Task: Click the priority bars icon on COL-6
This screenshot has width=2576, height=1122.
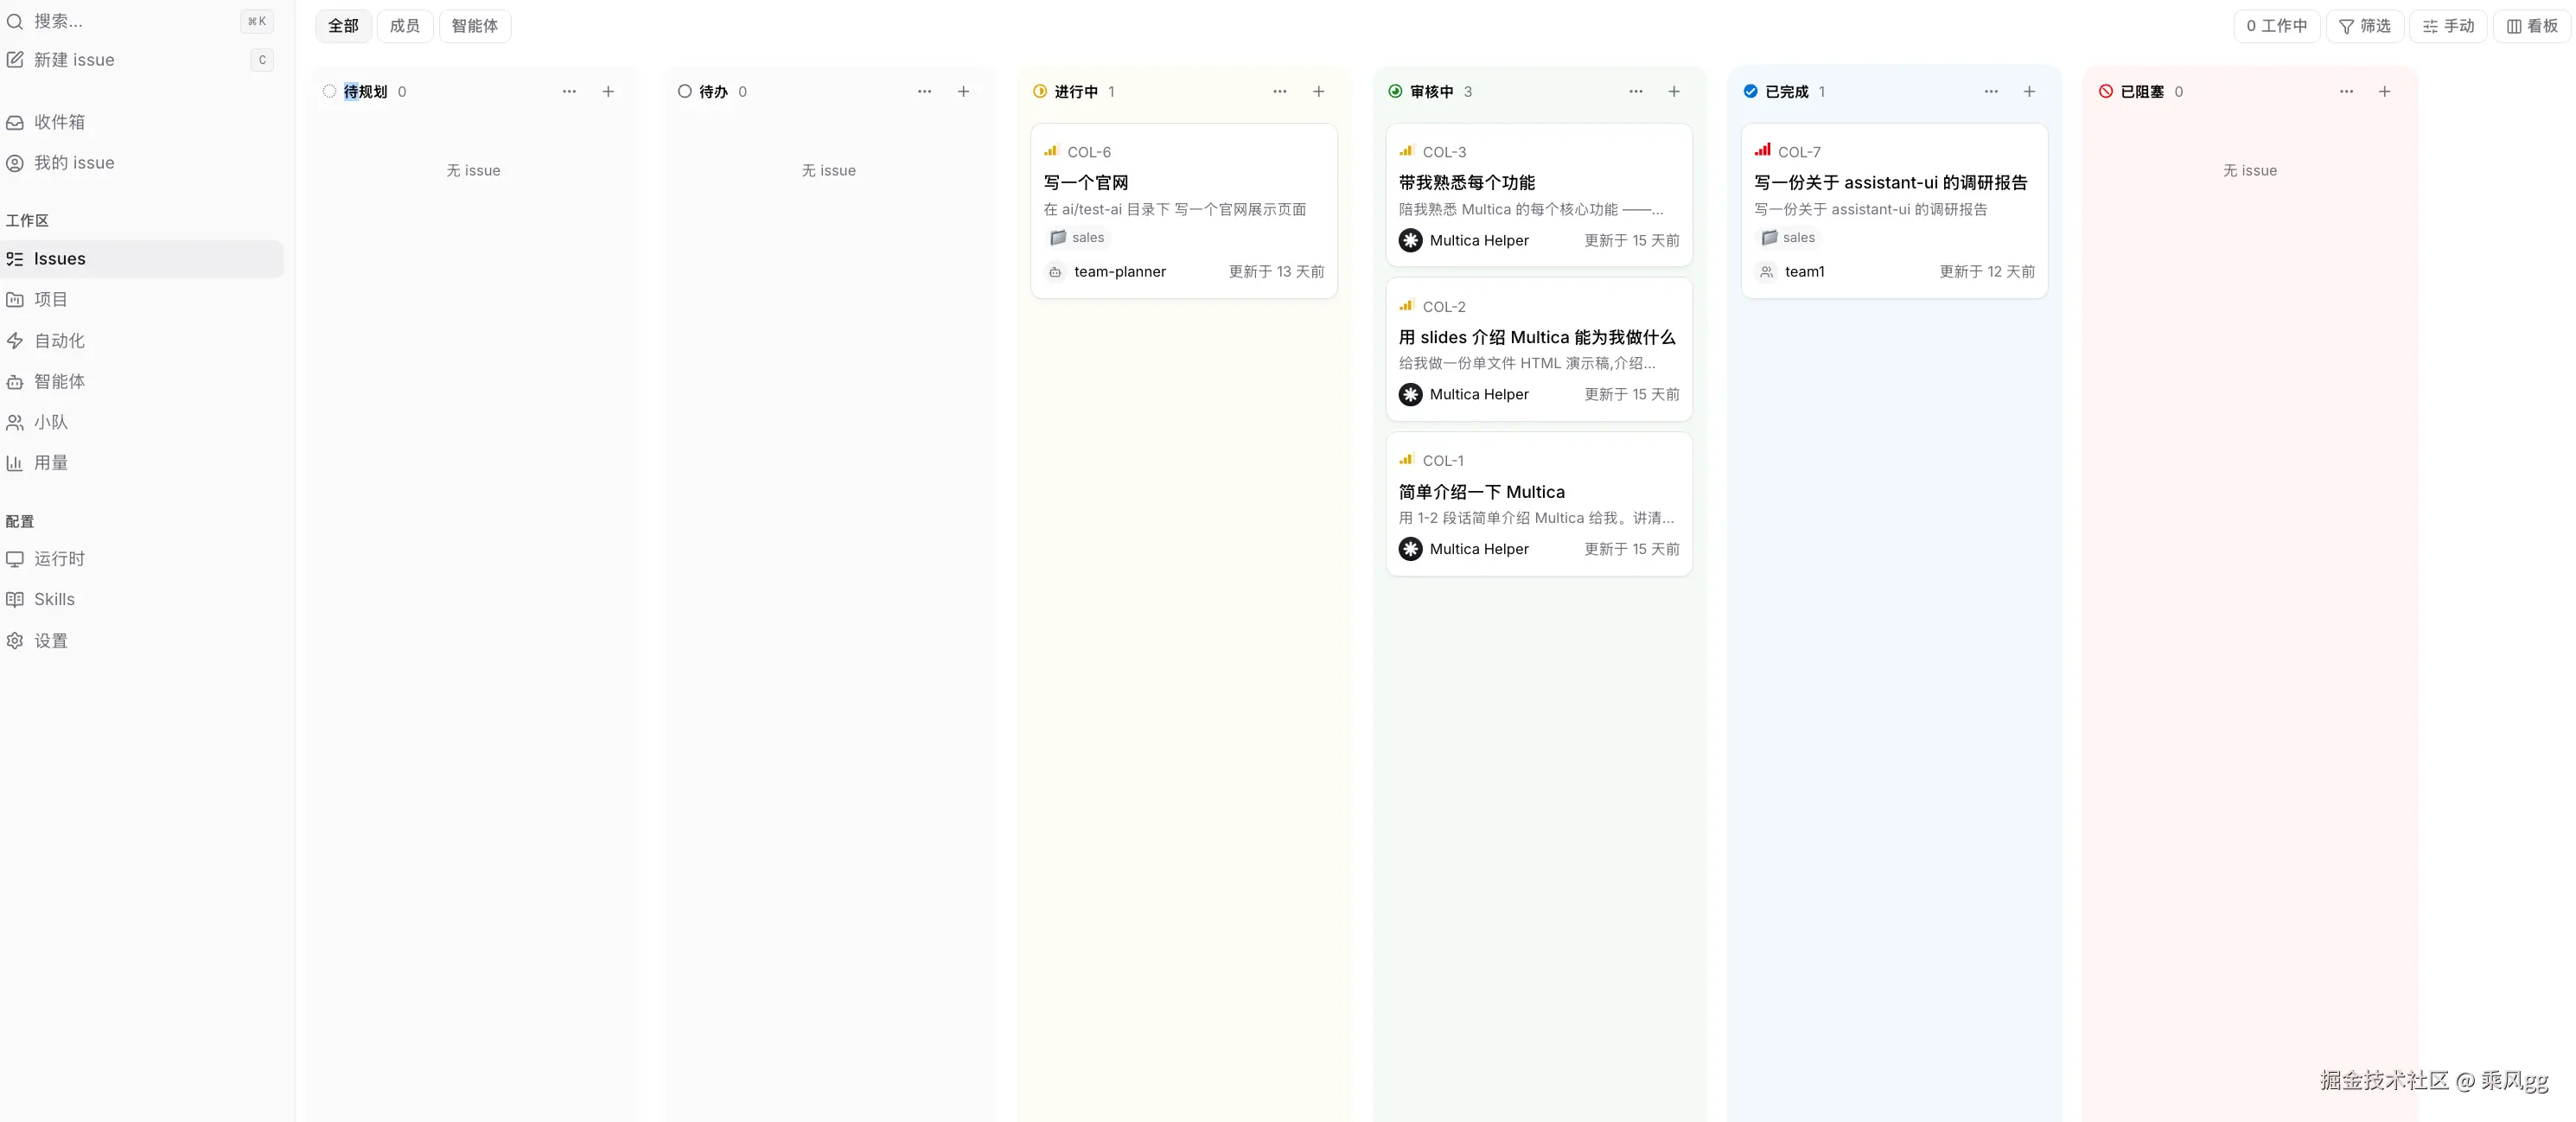Action: (x=1051, y=151)
